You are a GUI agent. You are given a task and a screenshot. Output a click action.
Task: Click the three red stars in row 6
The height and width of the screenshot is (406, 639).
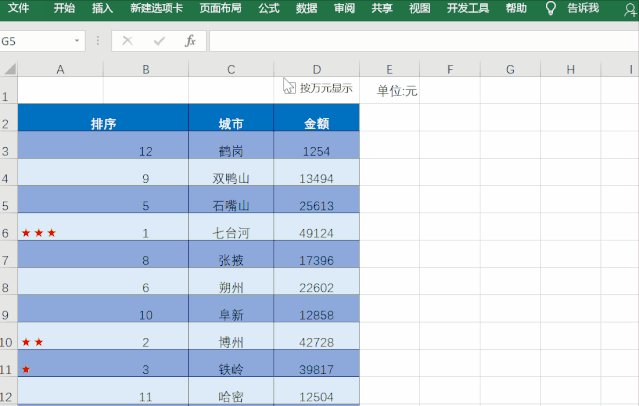click(39, 233)
